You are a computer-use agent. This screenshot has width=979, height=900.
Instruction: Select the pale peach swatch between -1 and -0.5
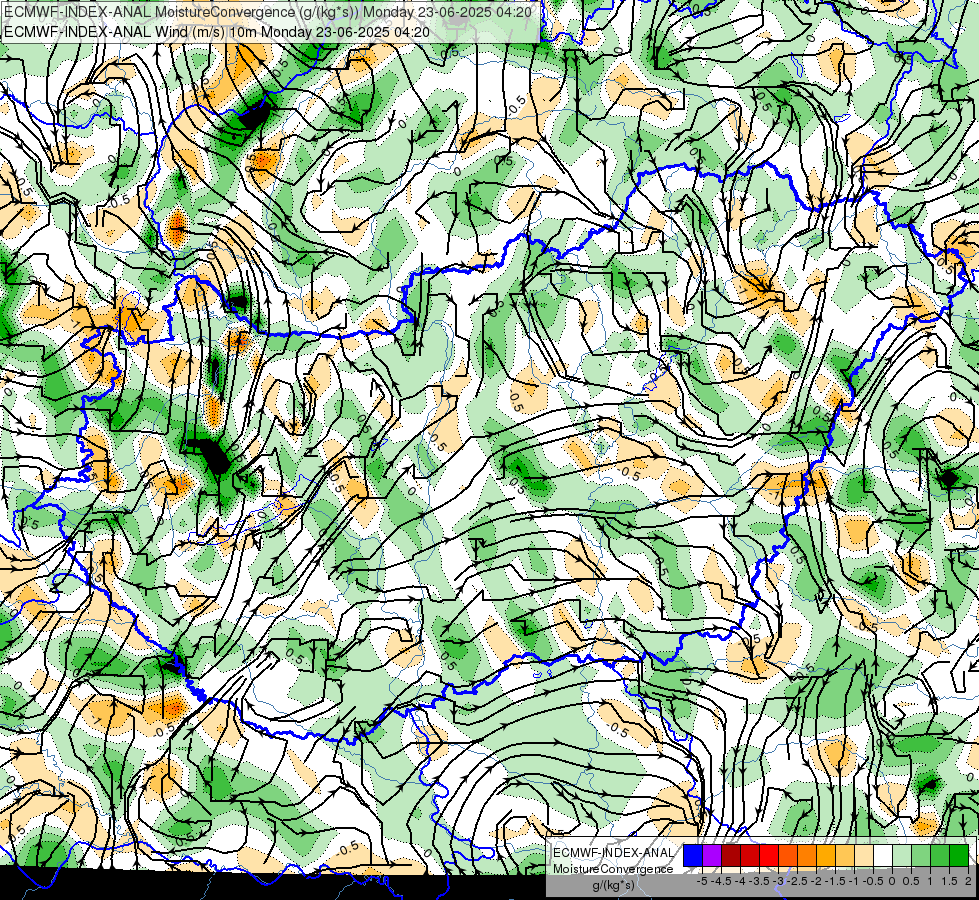tap(864, 856)
